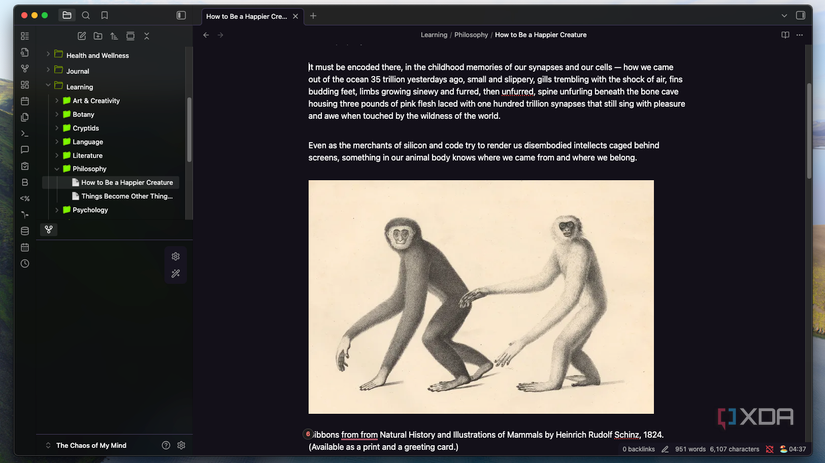Screen dimensions: 825x463
Task: Open the bookmarks pane icon
Action: (105, 15)
